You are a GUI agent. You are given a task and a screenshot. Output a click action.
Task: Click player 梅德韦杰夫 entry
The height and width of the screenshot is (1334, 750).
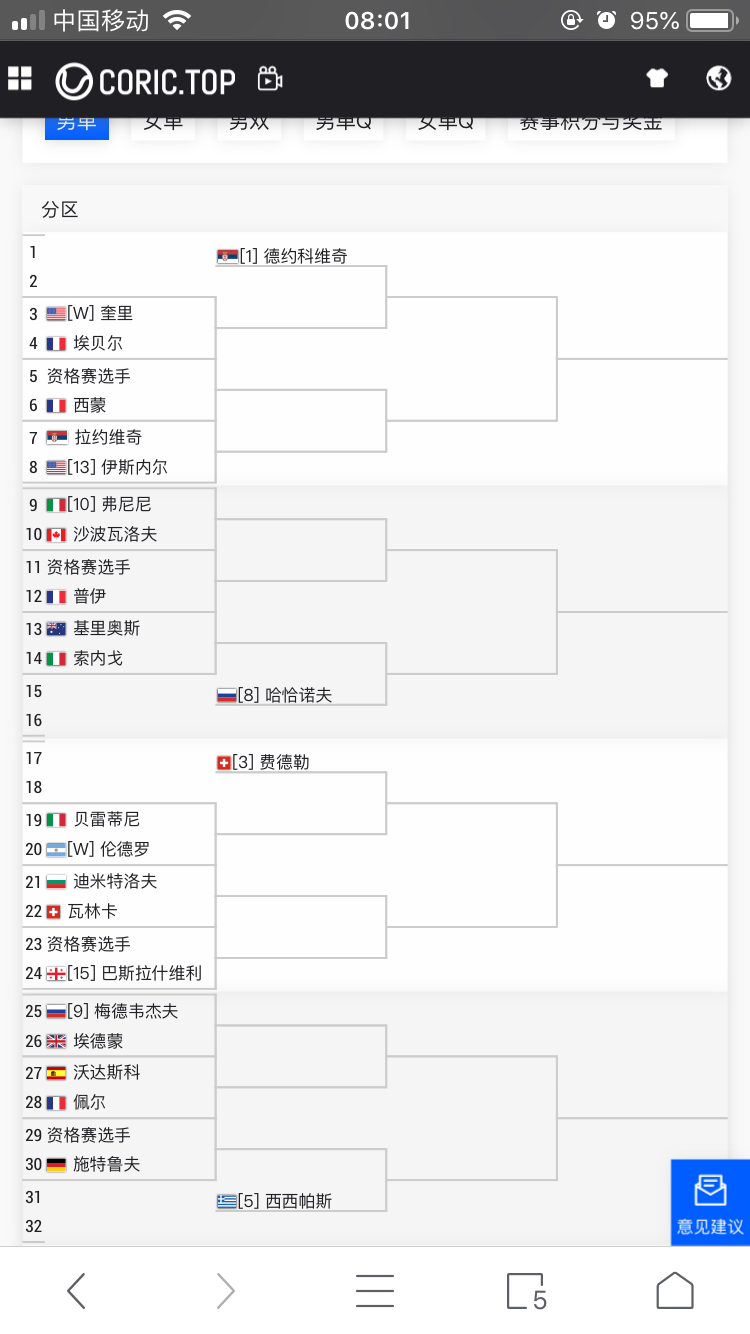(136, 1011)
